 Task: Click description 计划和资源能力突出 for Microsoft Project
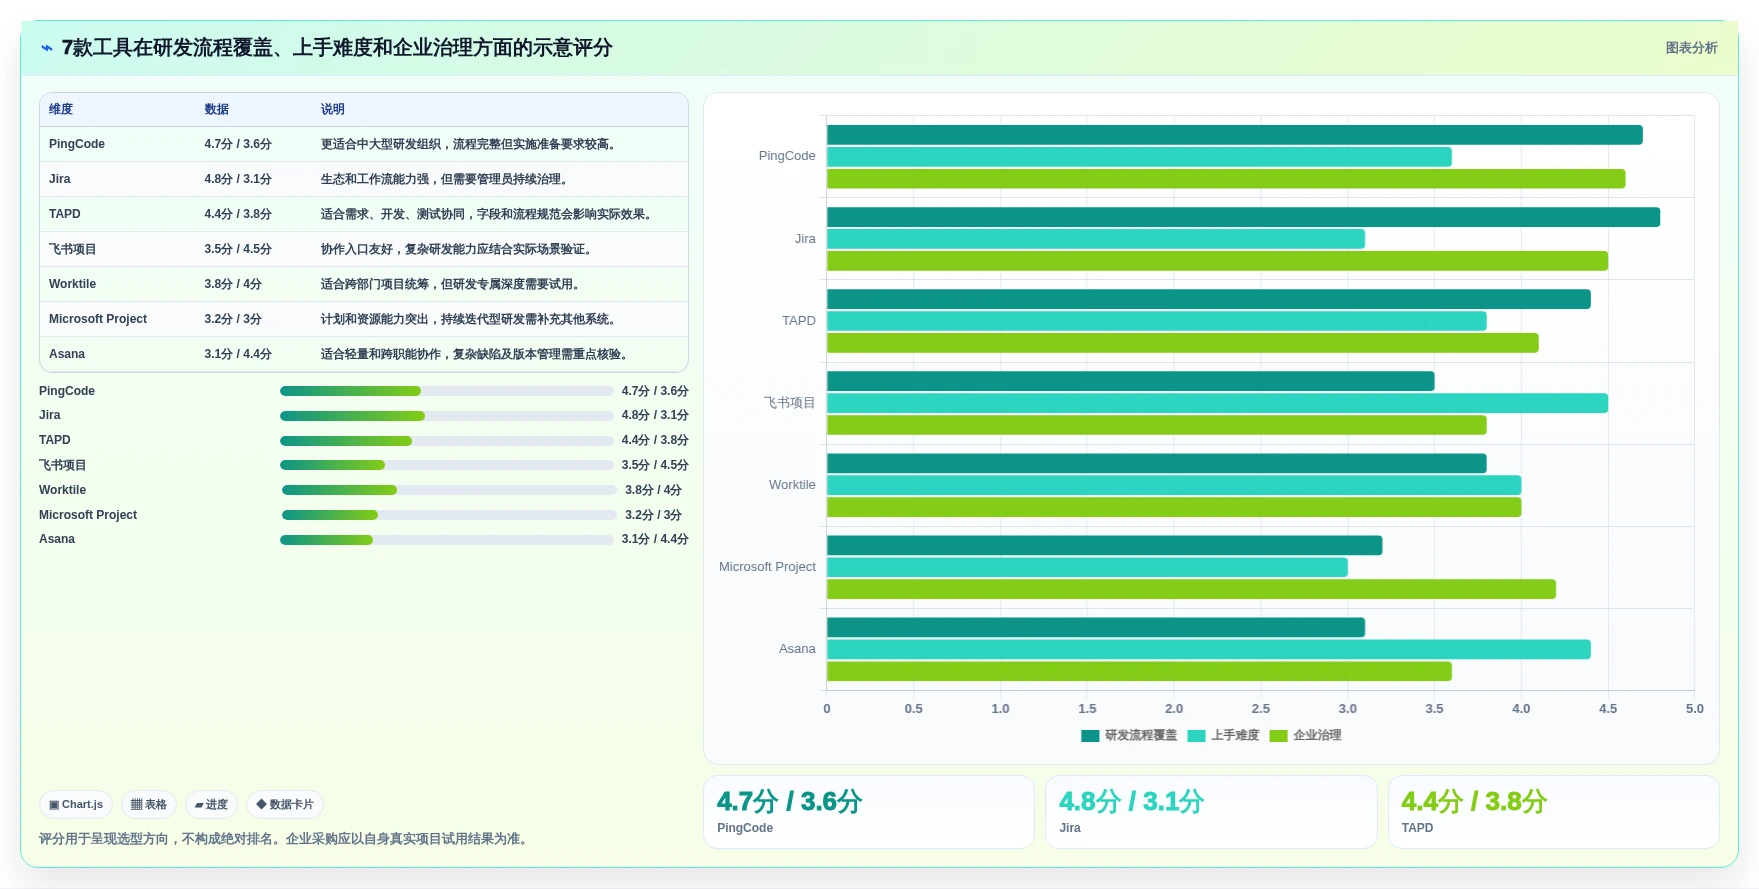[471, 319]
